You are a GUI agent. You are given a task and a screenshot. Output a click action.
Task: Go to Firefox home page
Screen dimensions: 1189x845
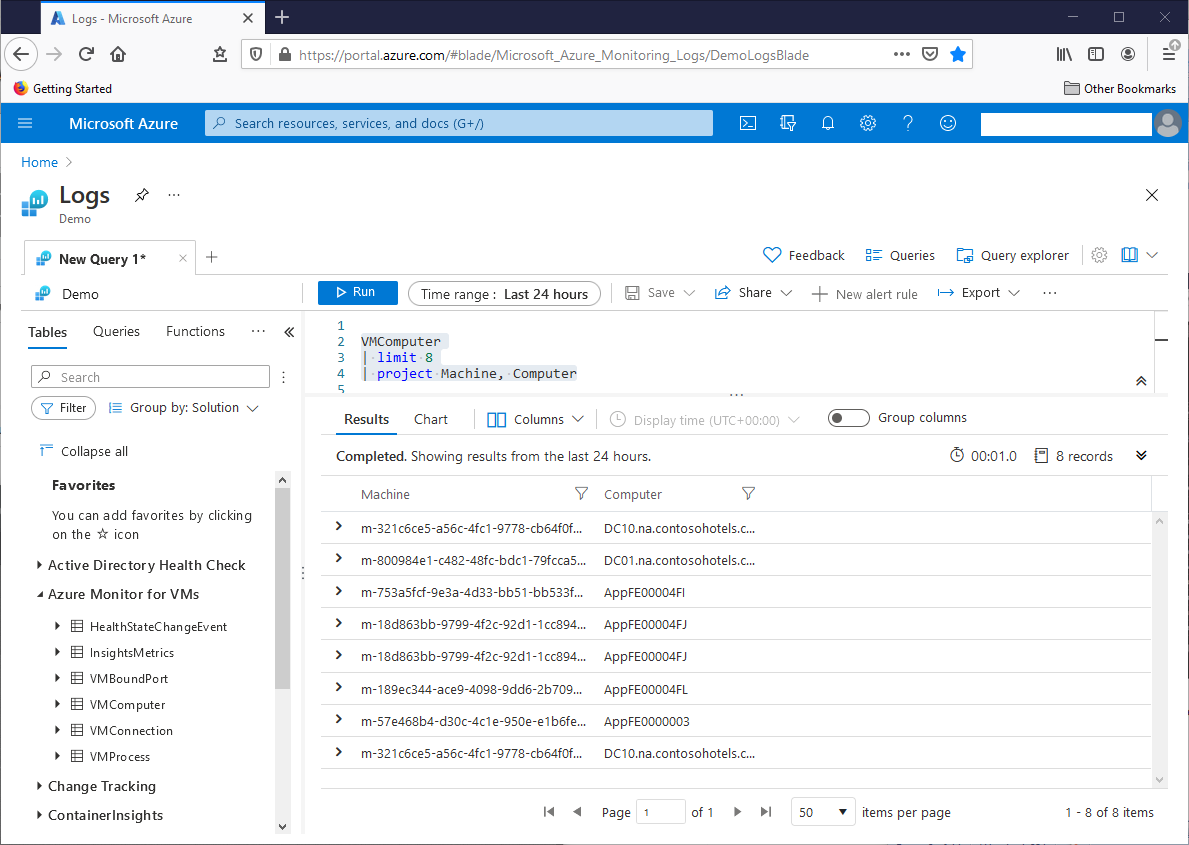(x=118, y=54)
